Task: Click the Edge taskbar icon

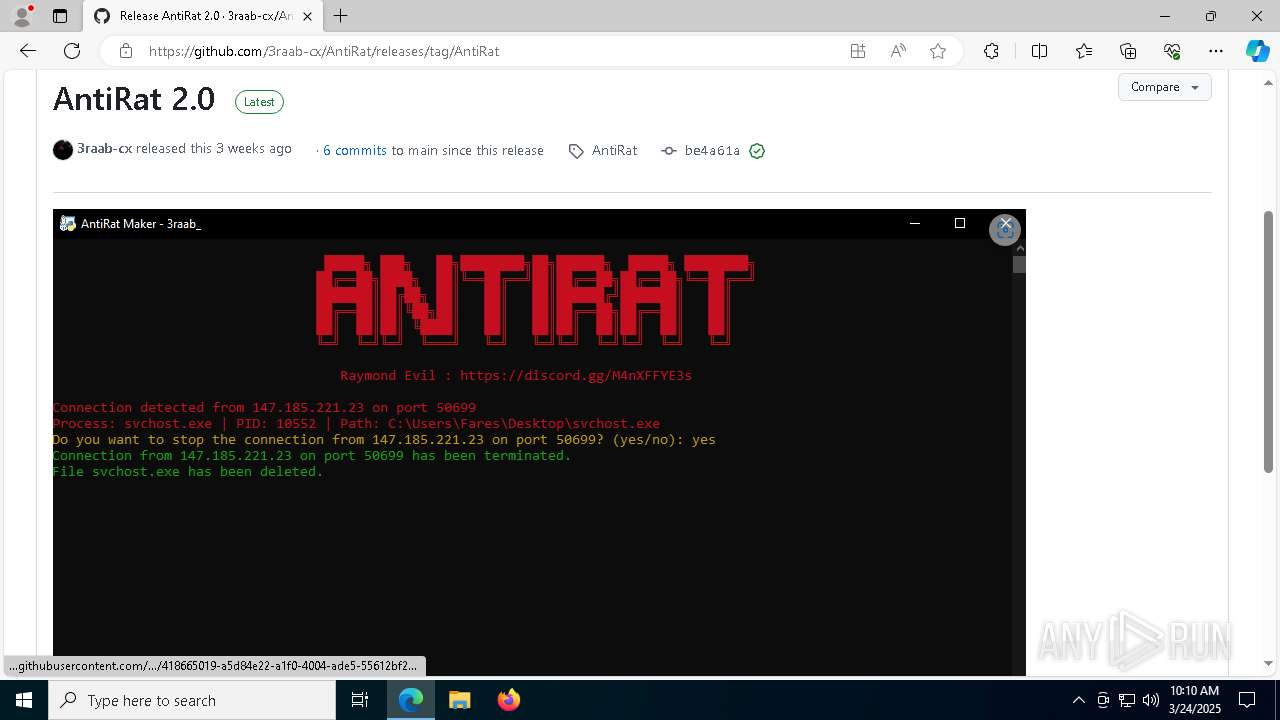Action: tap(411, 700)
